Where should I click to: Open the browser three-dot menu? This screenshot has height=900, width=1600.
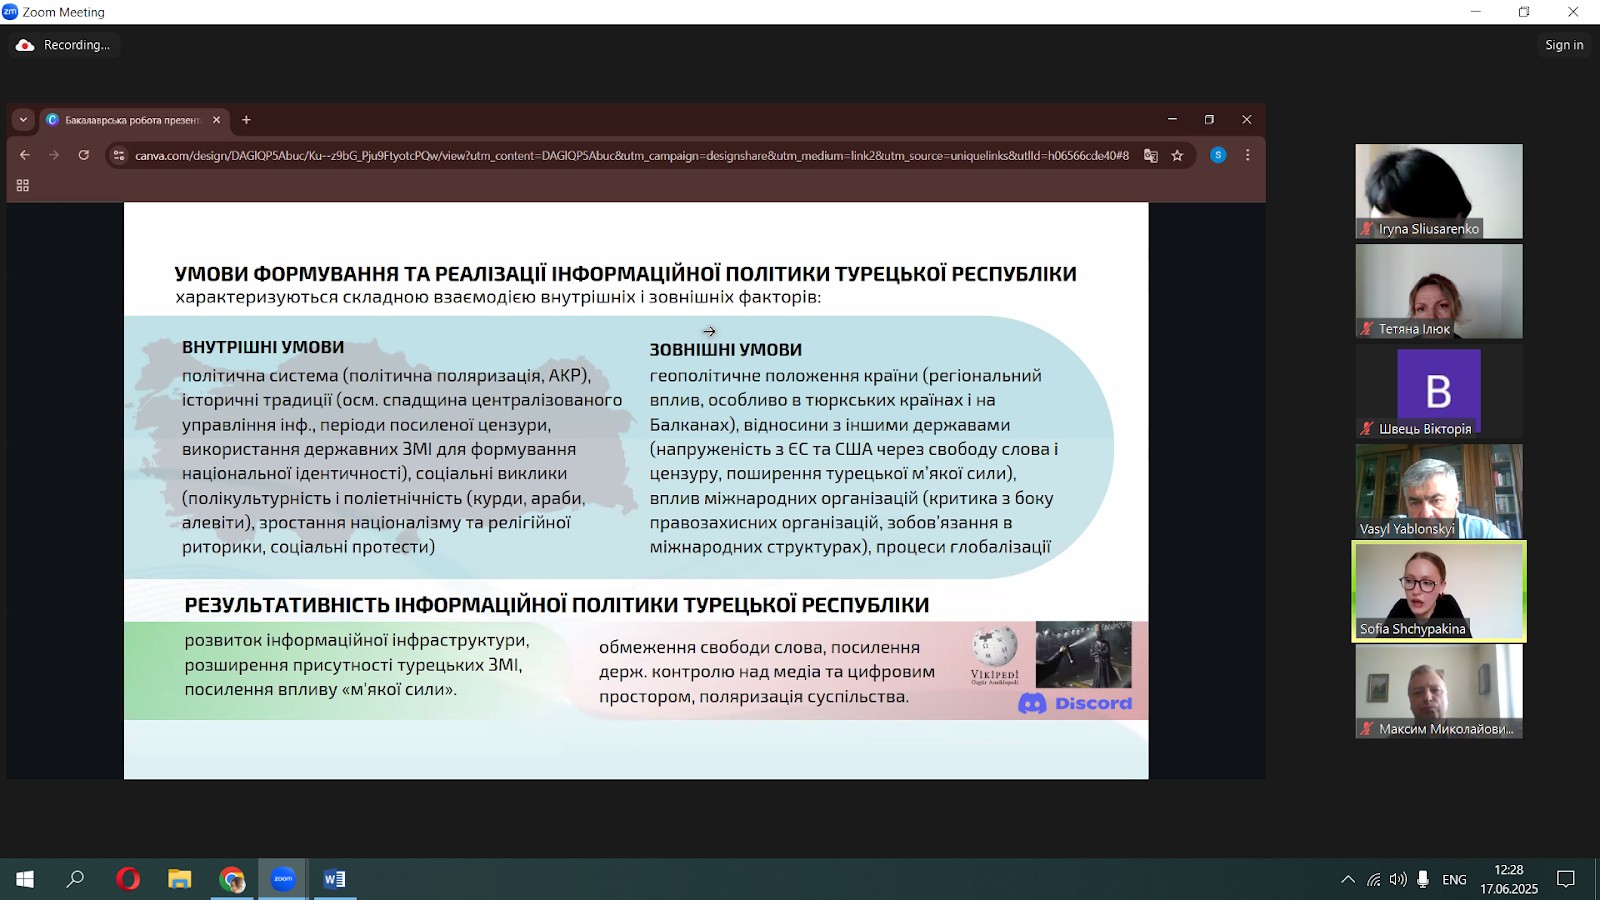pyautogui.click(x=1247, y=155)
